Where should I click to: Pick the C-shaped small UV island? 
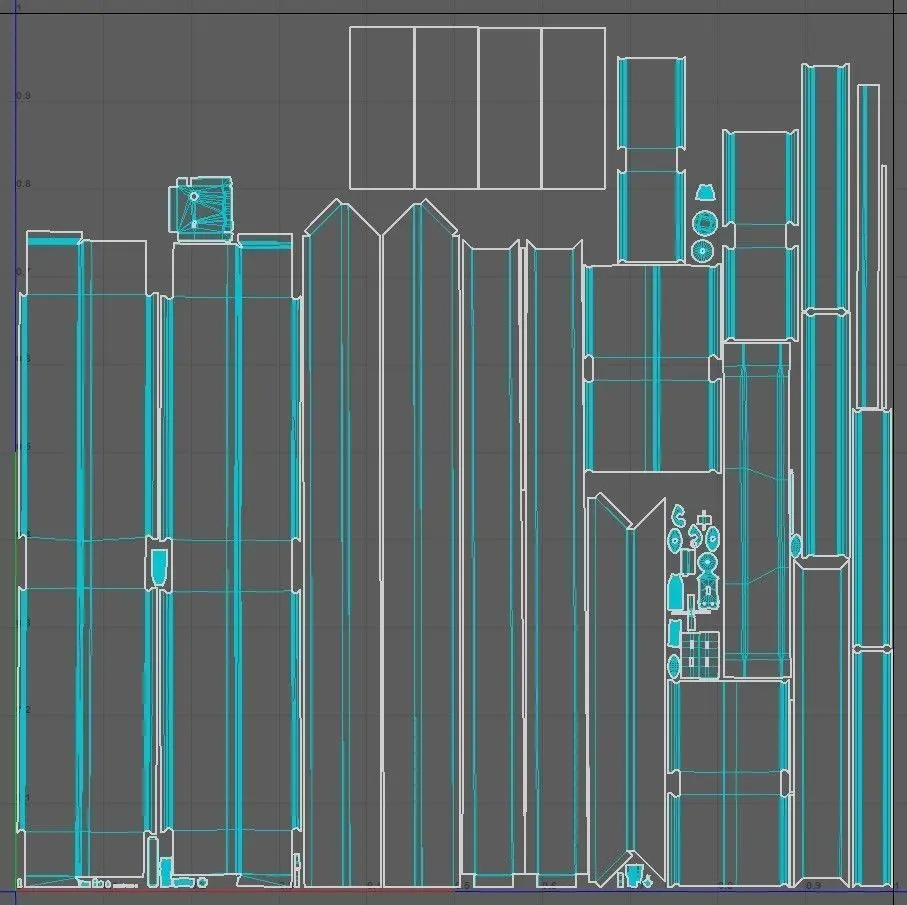click(679, 515)
